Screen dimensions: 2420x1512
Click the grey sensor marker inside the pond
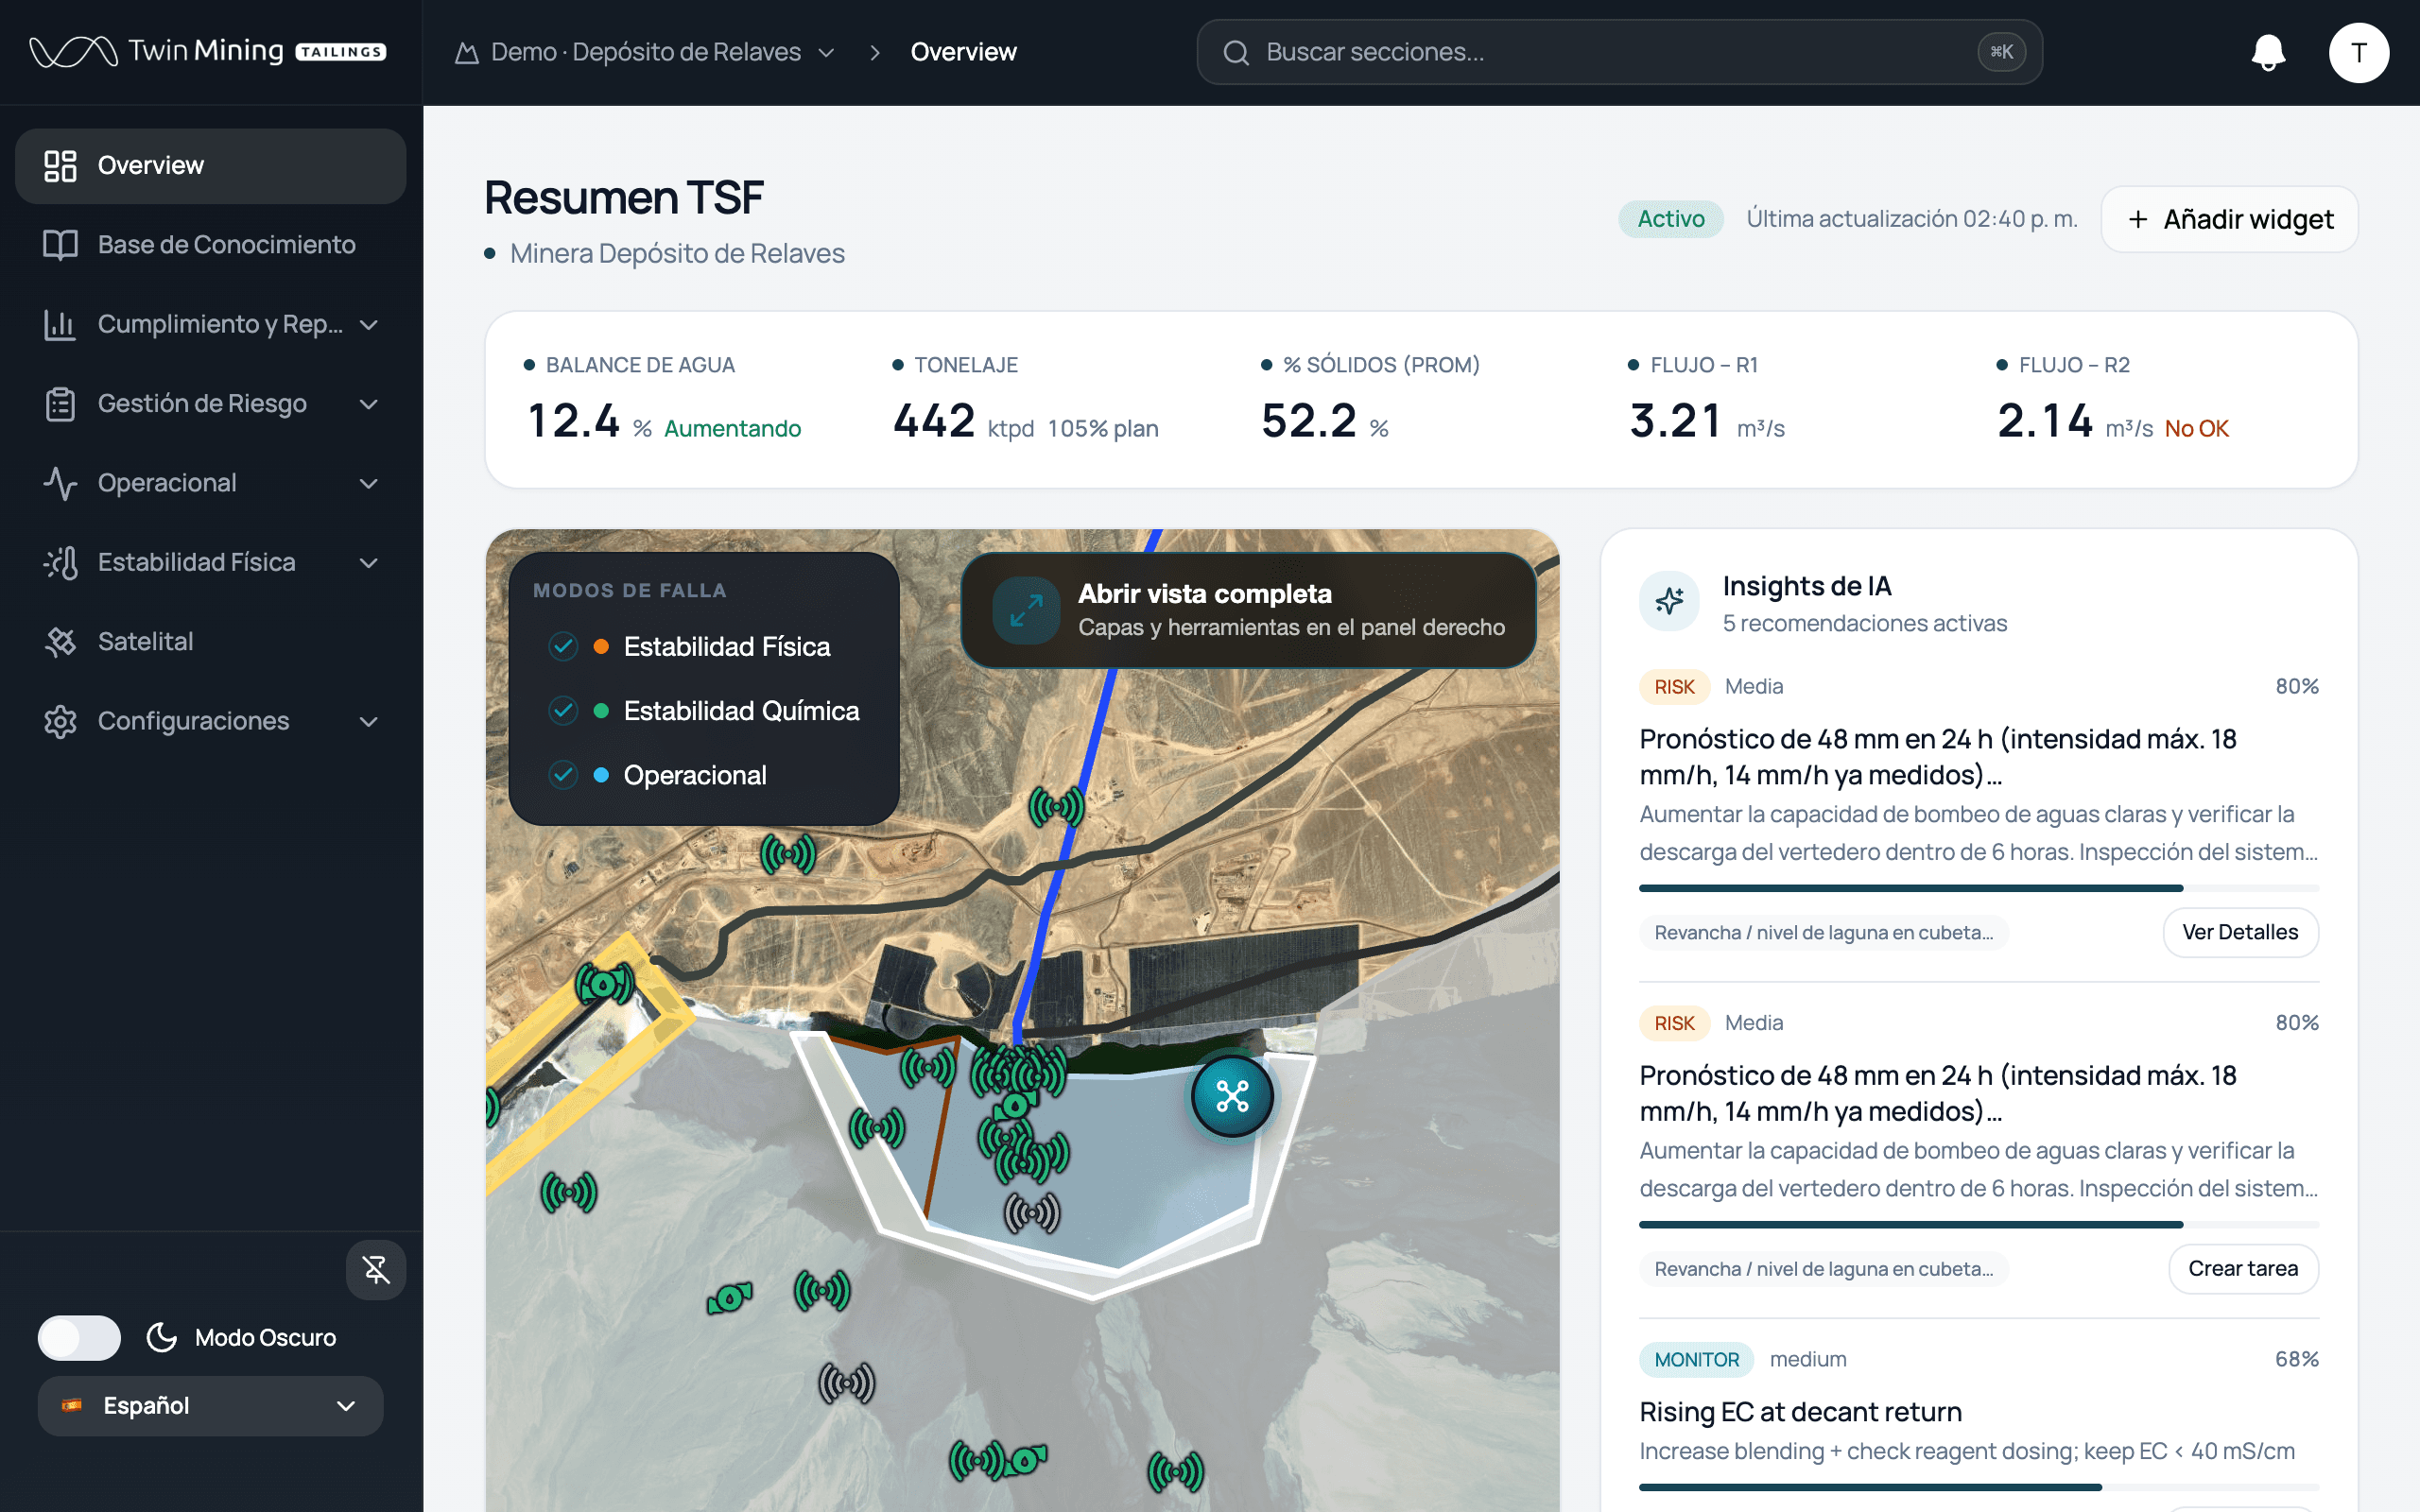[x=1031, y=1213]
